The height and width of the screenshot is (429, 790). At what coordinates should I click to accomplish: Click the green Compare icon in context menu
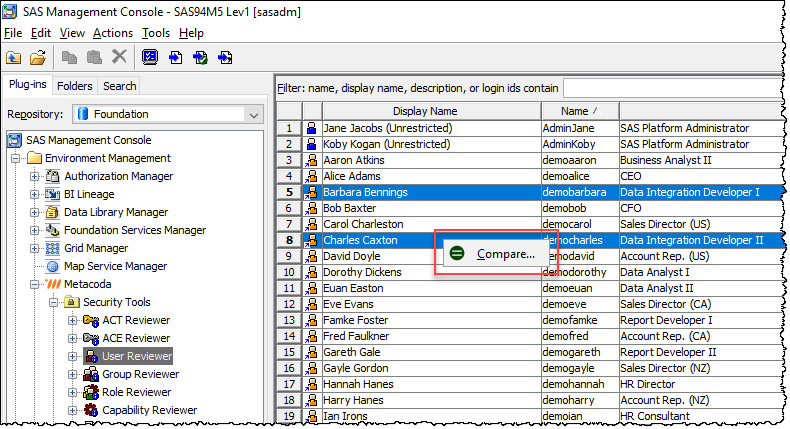coord(457,253)
